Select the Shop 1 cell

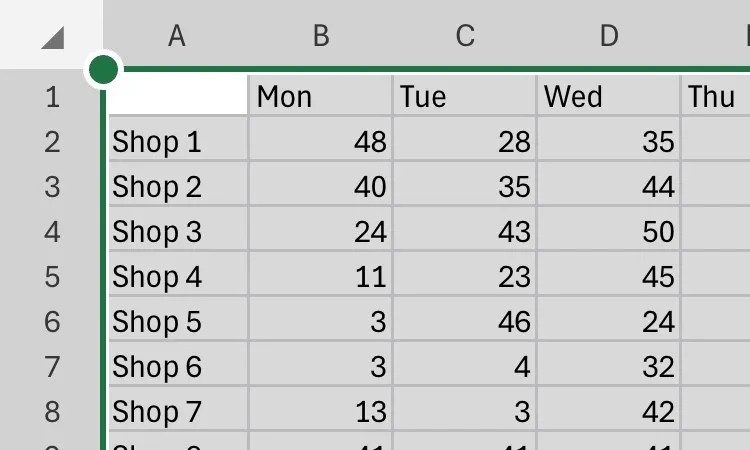(177, 142)
